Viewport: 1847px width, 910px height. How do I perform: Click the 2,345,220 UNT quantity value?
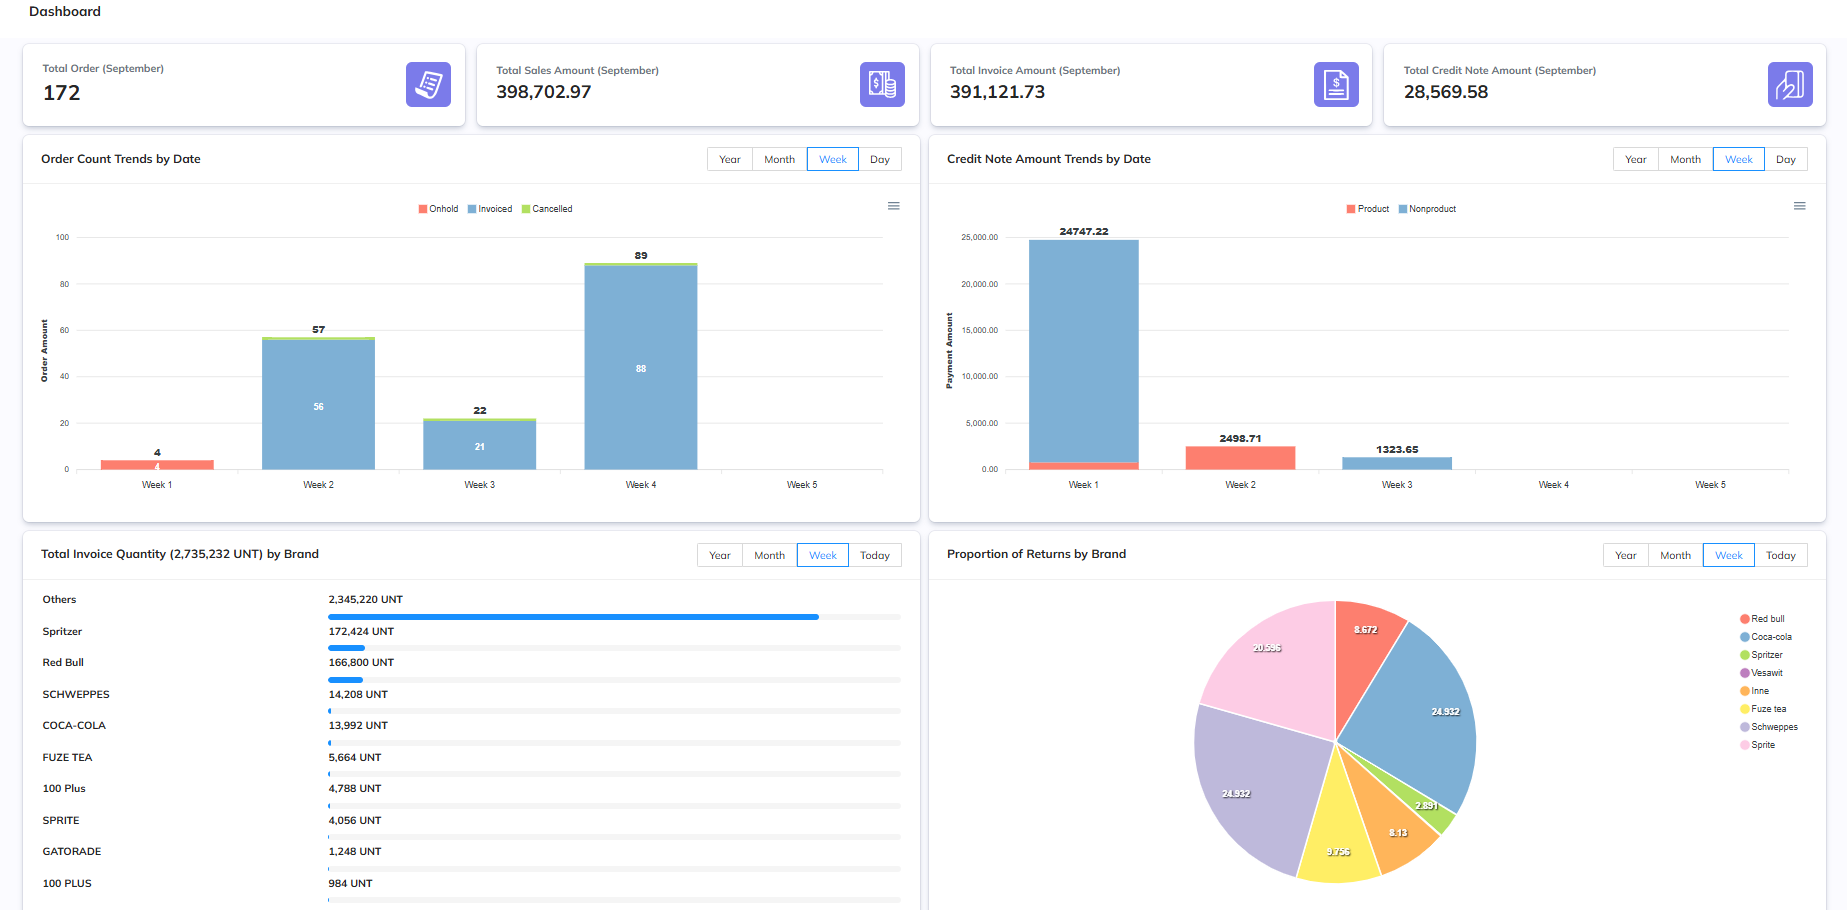tap(365, 600)
